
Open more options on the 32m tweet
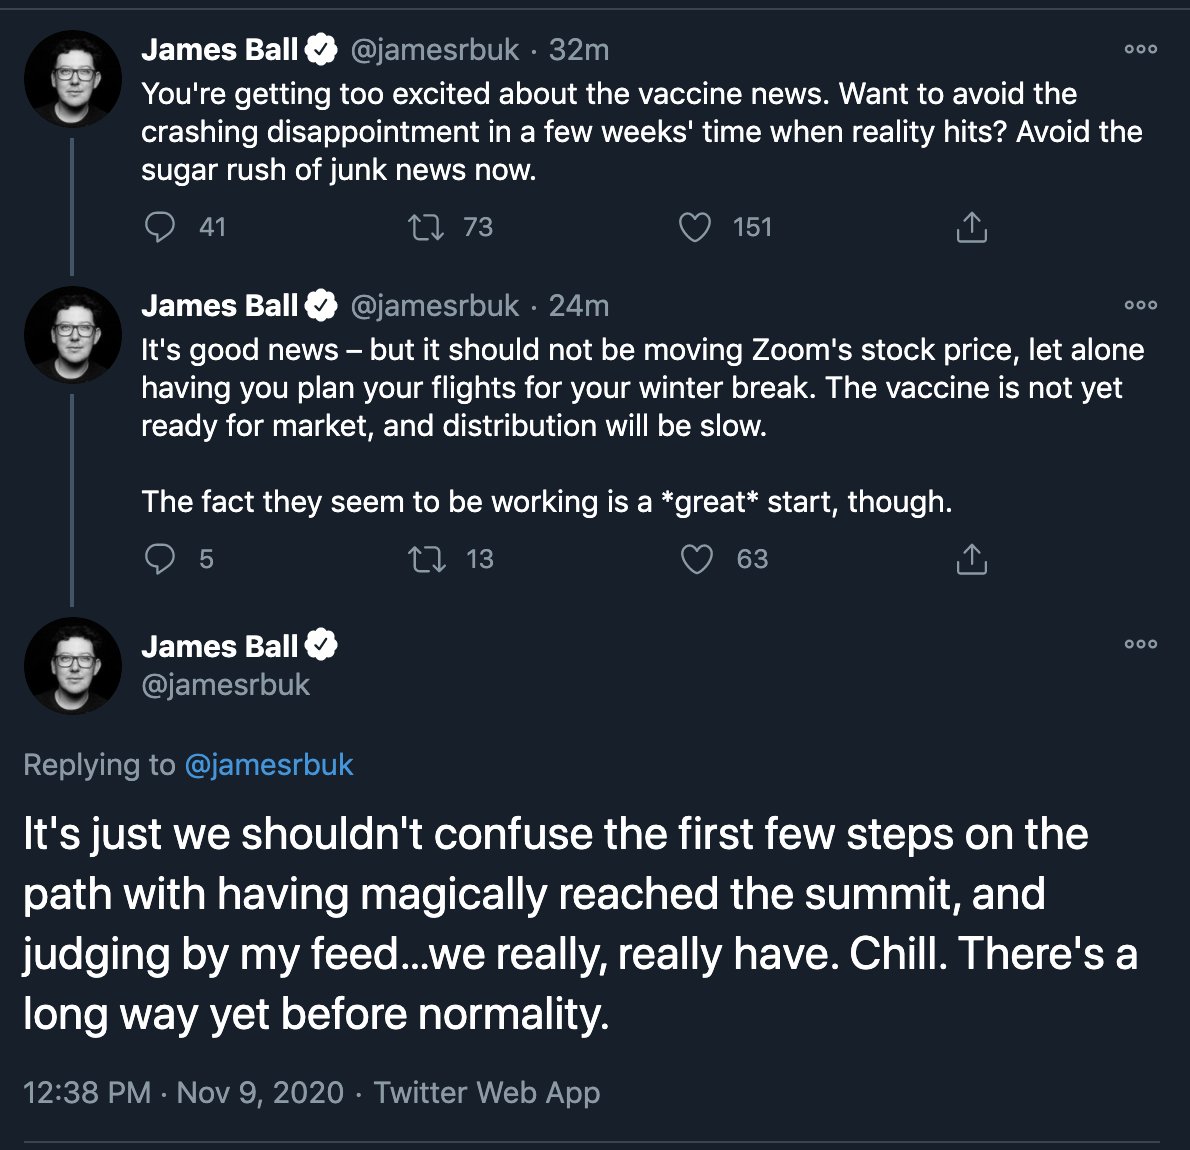(1140, 49)
